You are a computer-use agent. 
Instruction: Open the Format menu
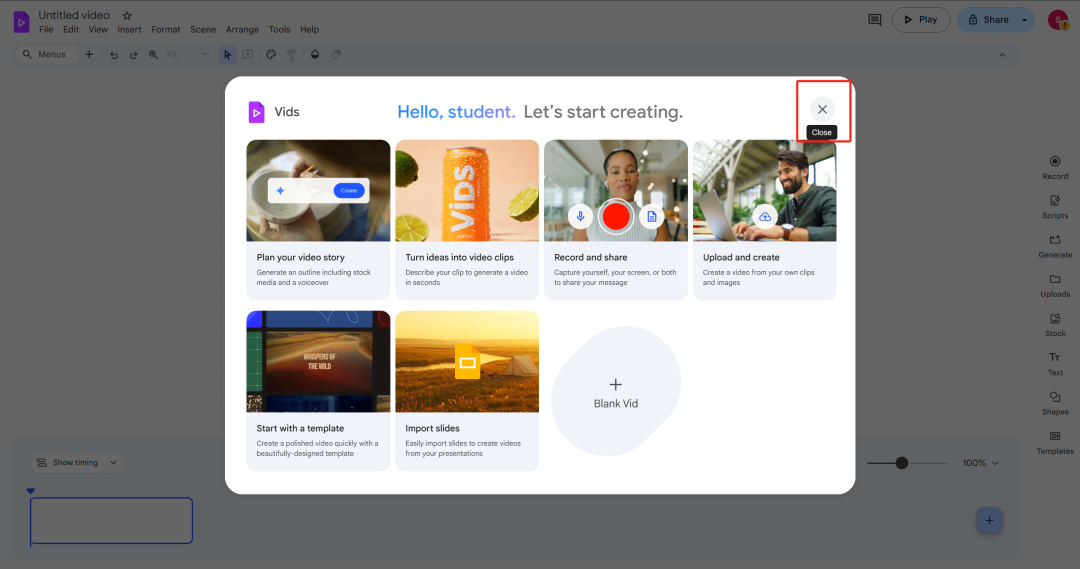click(x=165, y=30)
